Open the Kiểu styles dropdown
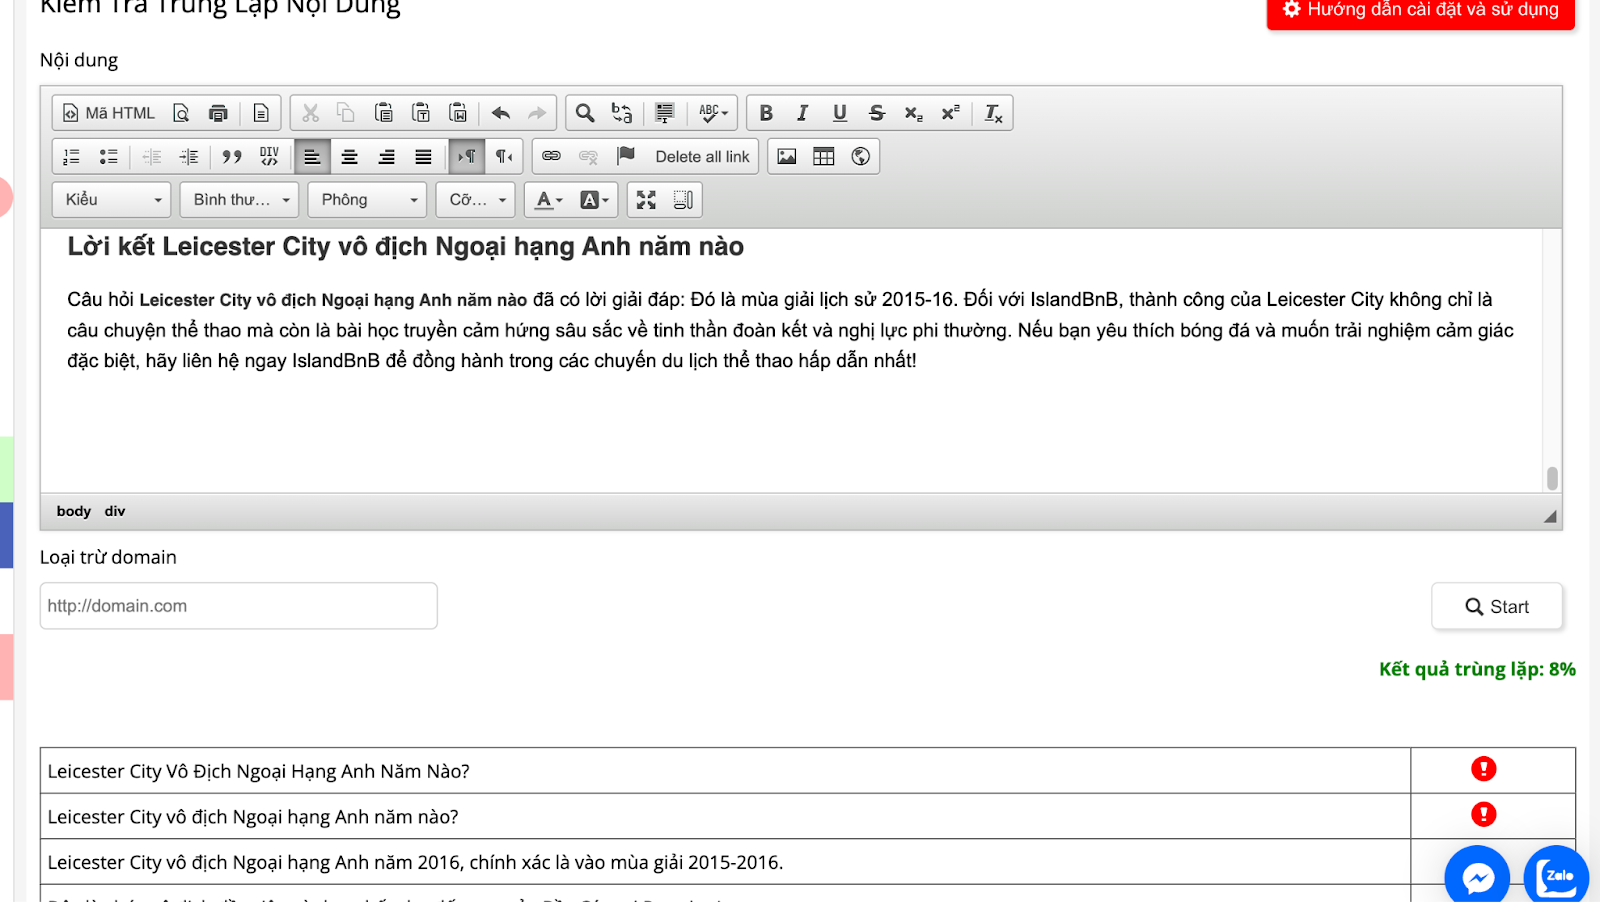1600x902 pixels. tap(111, 200)
